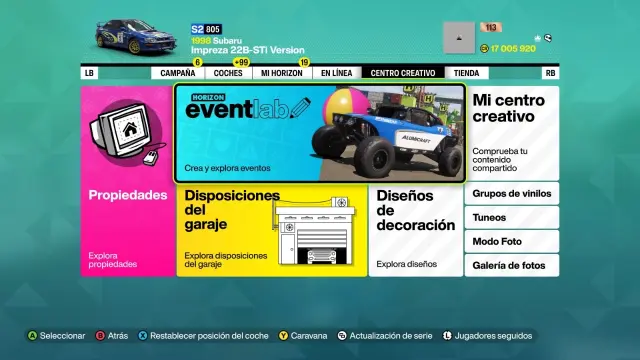This screenshot has height=360, width=640.
Task: Click the B button Atrás icon
Action: pos(100,336)
